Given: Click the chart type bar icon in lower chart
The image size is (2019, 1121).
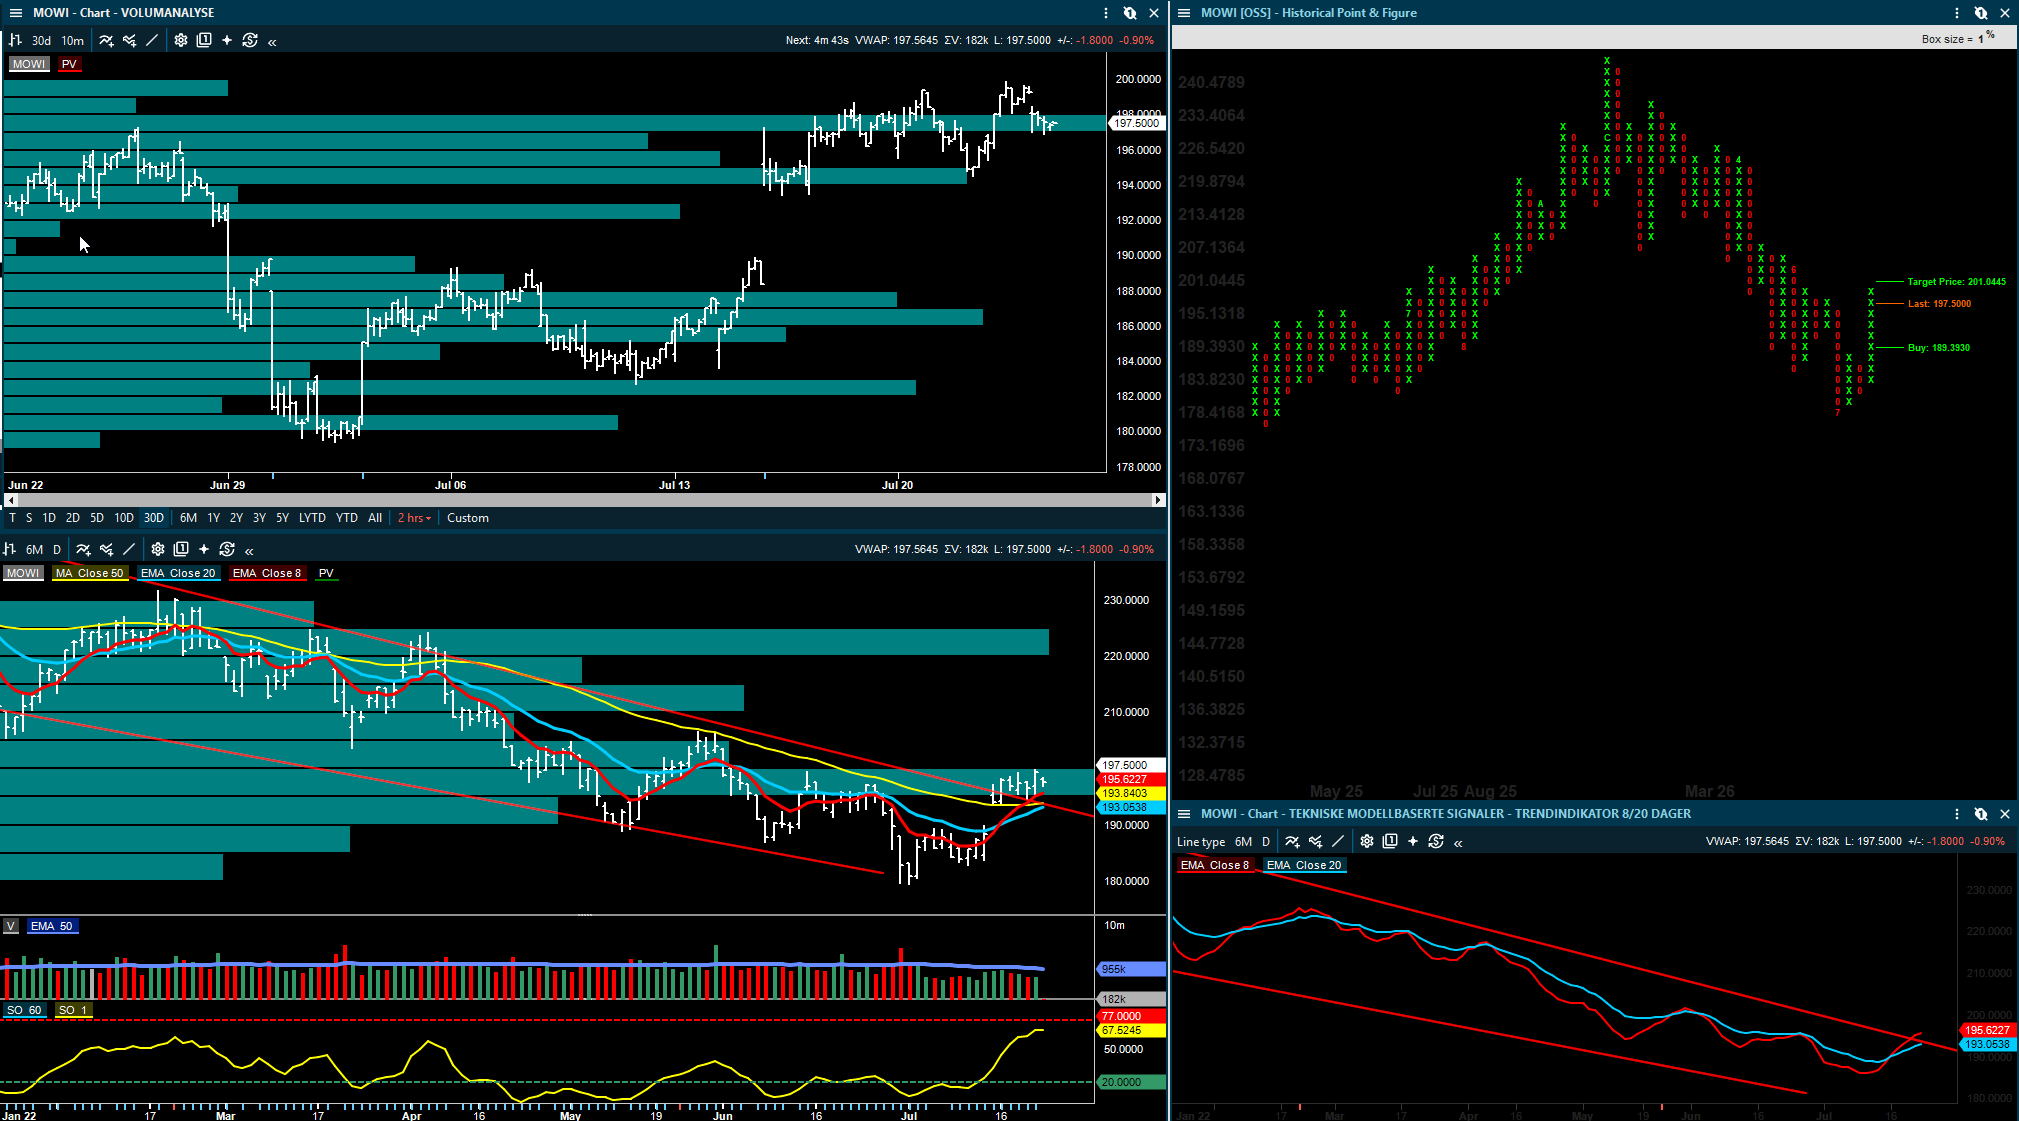Looking at the screenshot, I should pyautogui.click(x=10, y=549).
